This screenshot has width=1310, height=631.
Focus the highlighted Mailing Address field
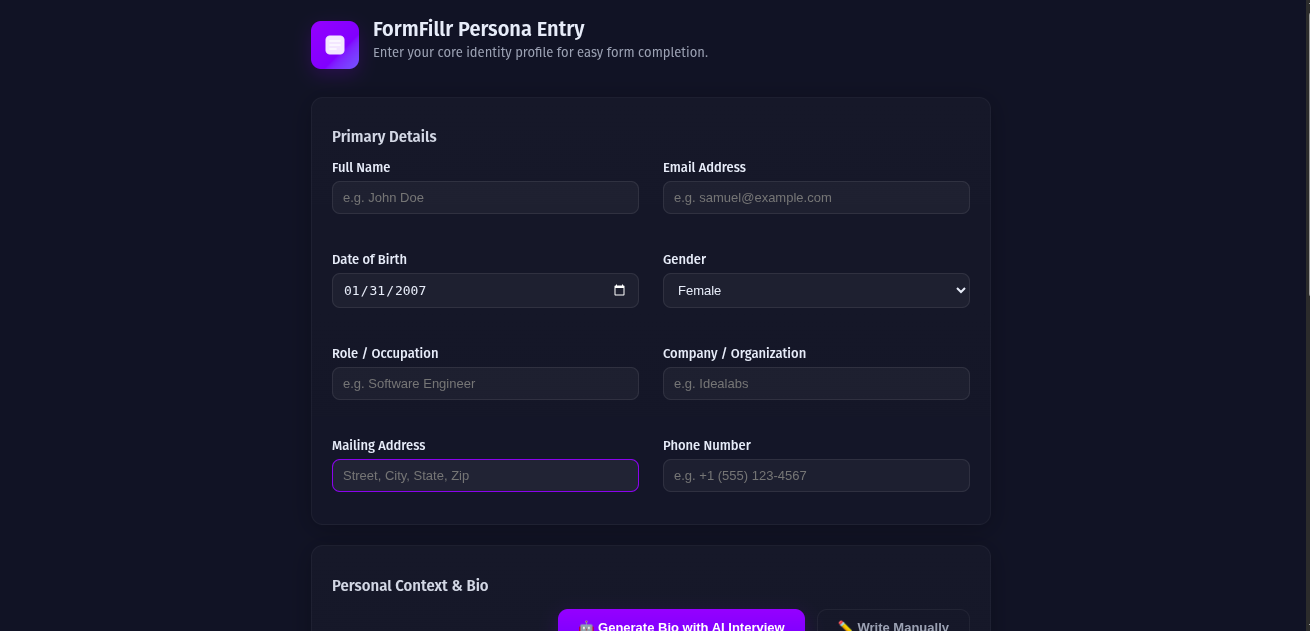click(x=485, y=475)
